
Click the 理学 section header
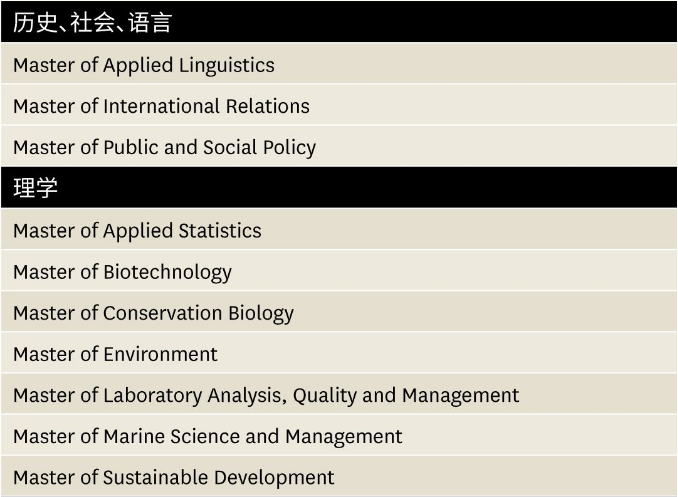coord(36,188)
